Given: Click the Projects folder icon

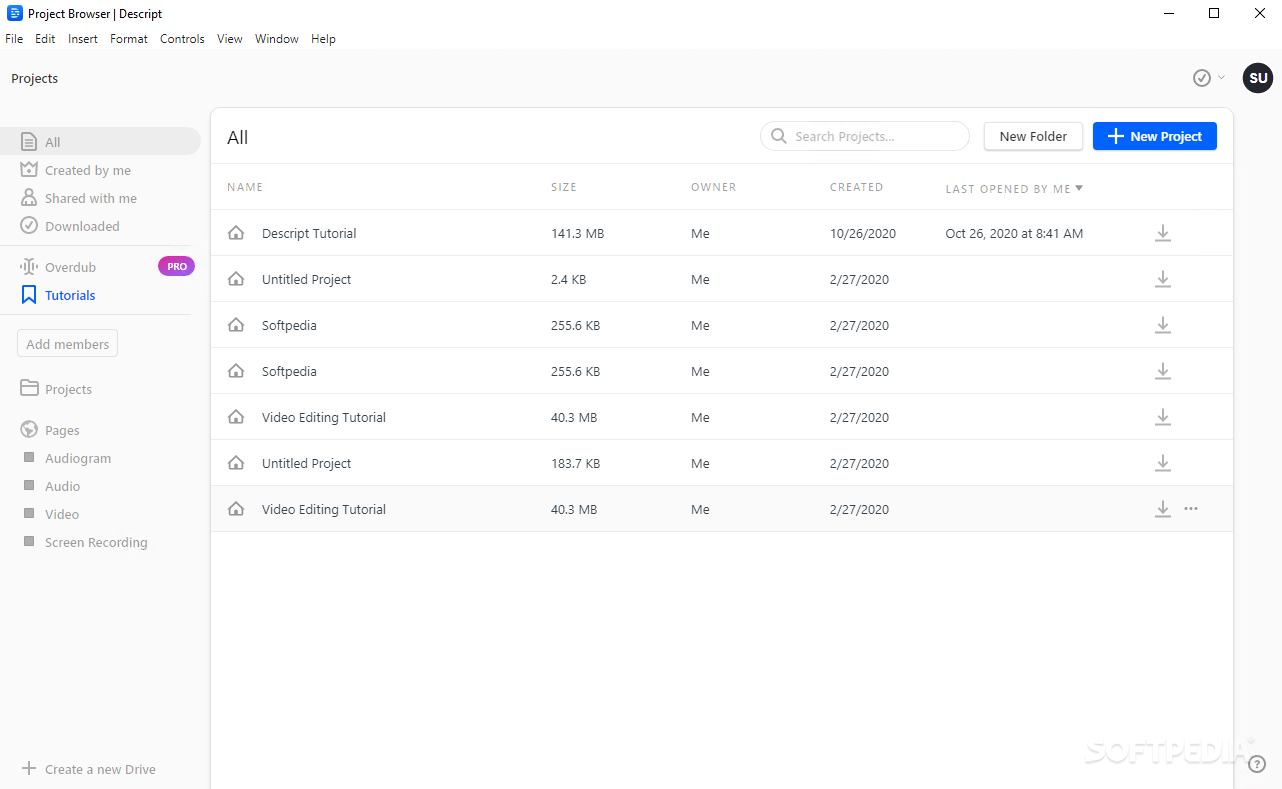Looking at the screenshot, I should click(x=29, y=388).
